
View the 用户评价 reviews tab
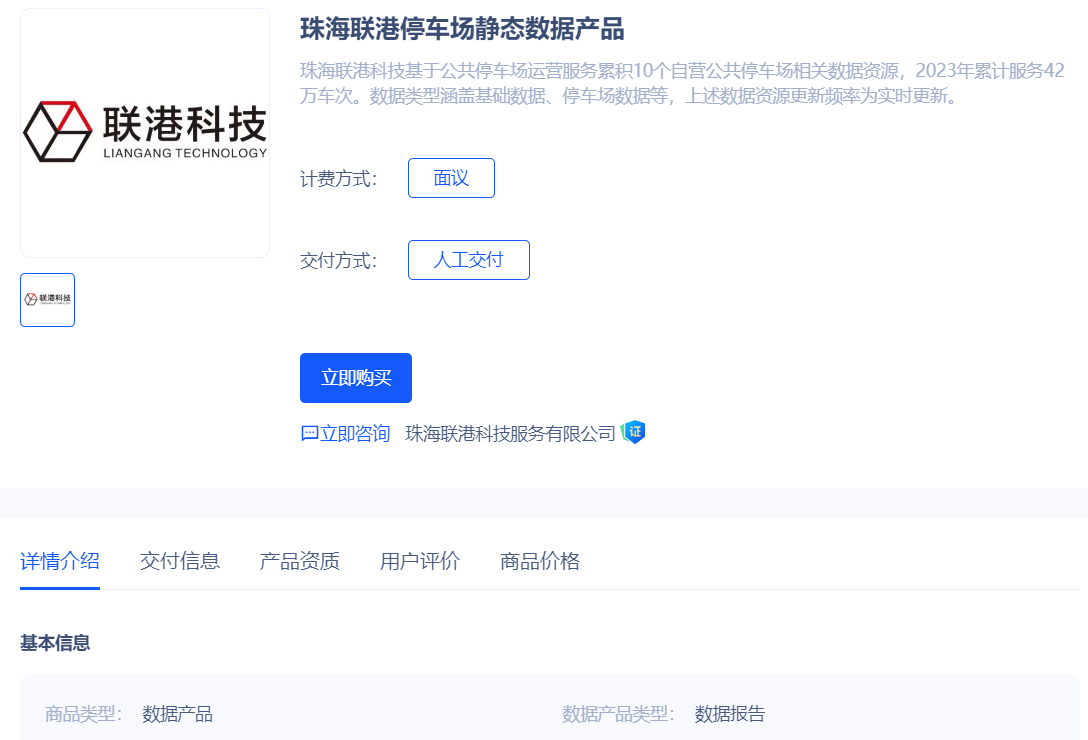[420, 561]
